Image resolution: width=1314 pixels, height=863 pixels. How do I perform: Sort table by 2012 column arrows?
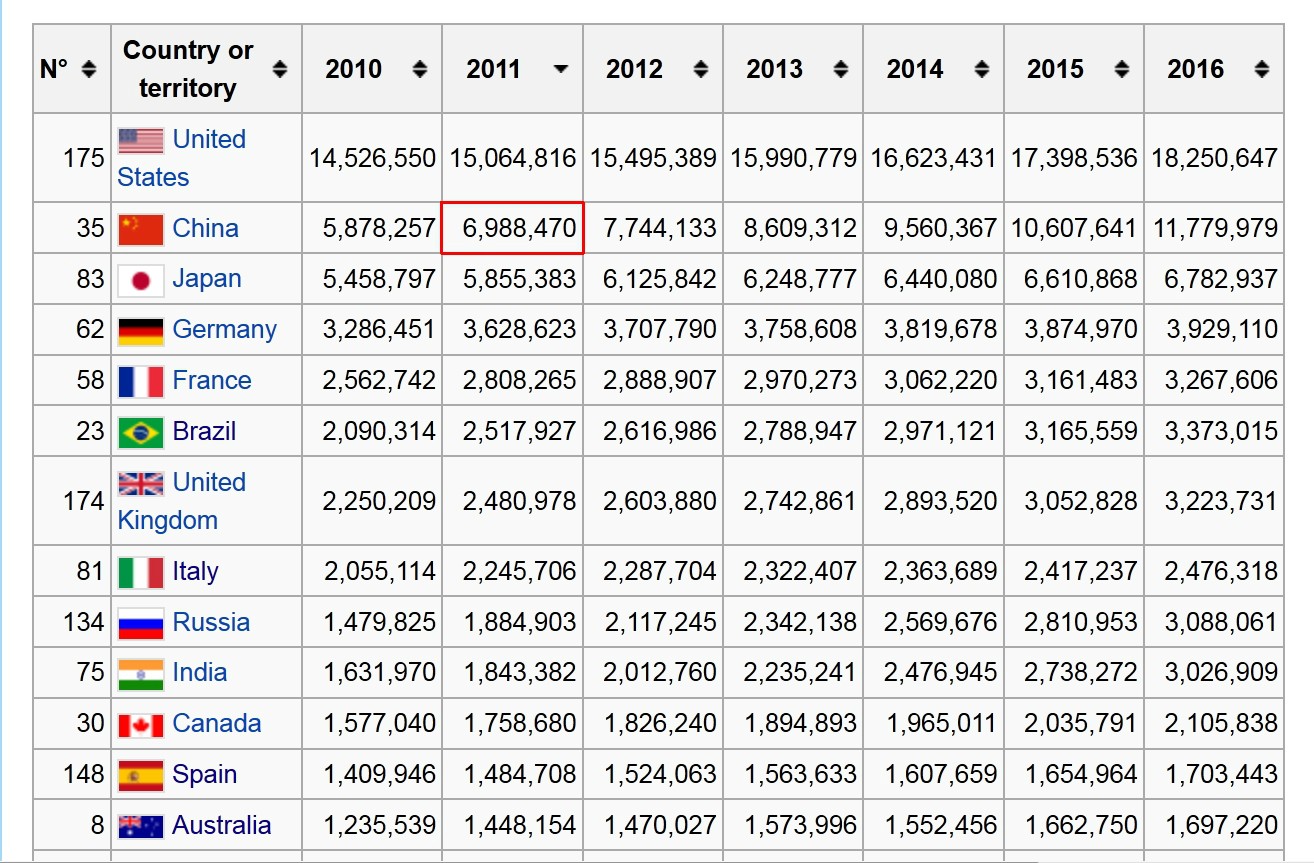pyautogui.click(x=701, y=69)
